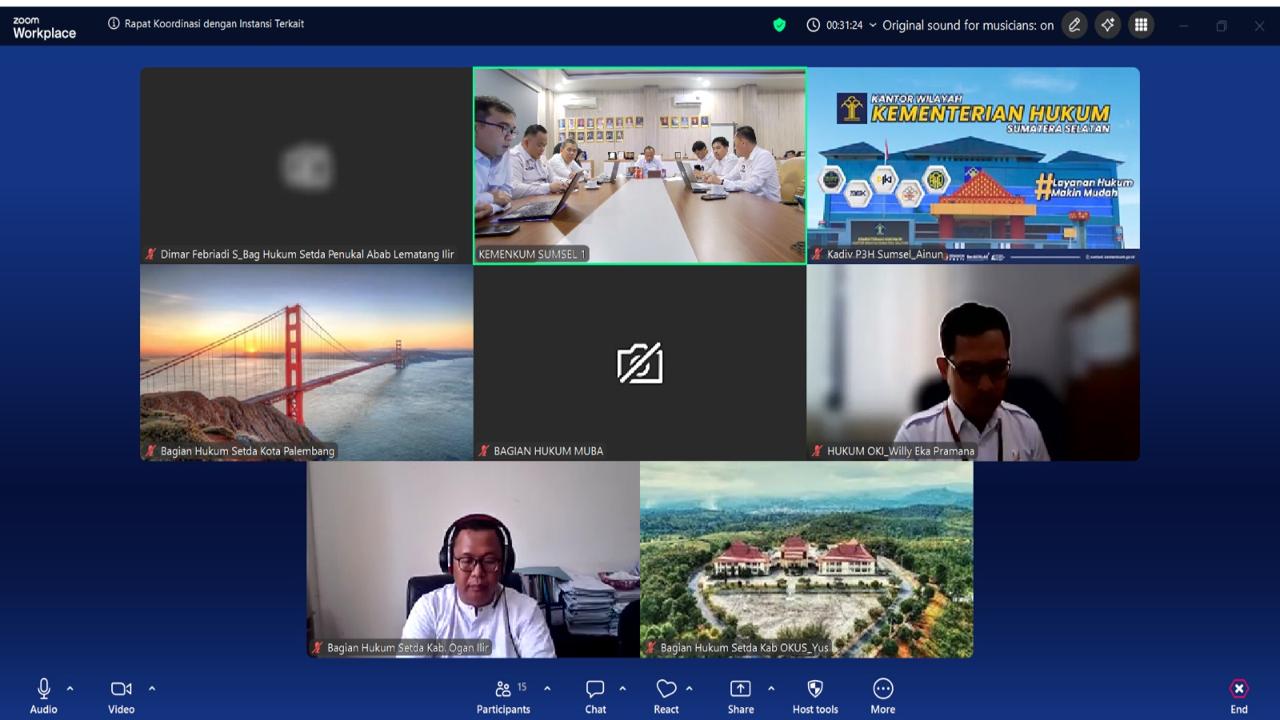The width and height of the screenshot is (1280, 720).
Task: Select Kadiv P3H Sumsel_Ainun video tile
Action: [x=973, y=166]
